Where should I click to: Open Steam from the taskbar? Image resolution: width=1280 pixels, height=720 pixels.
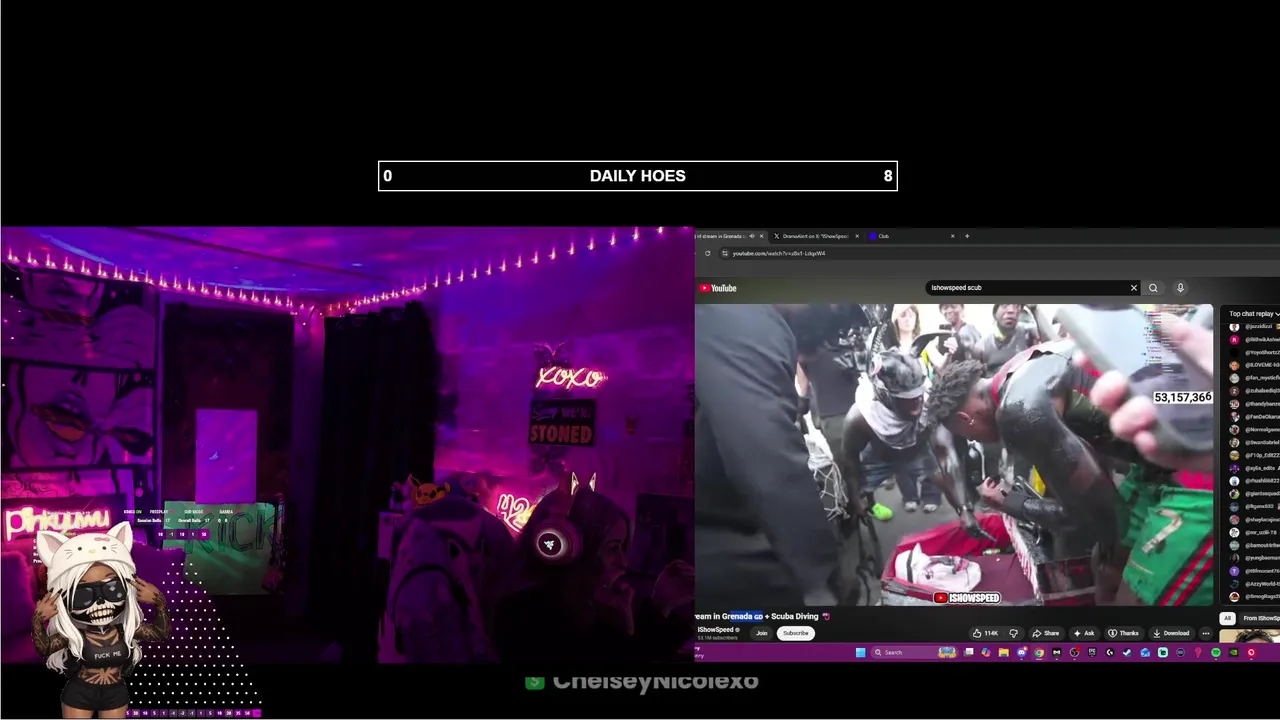1127,653
